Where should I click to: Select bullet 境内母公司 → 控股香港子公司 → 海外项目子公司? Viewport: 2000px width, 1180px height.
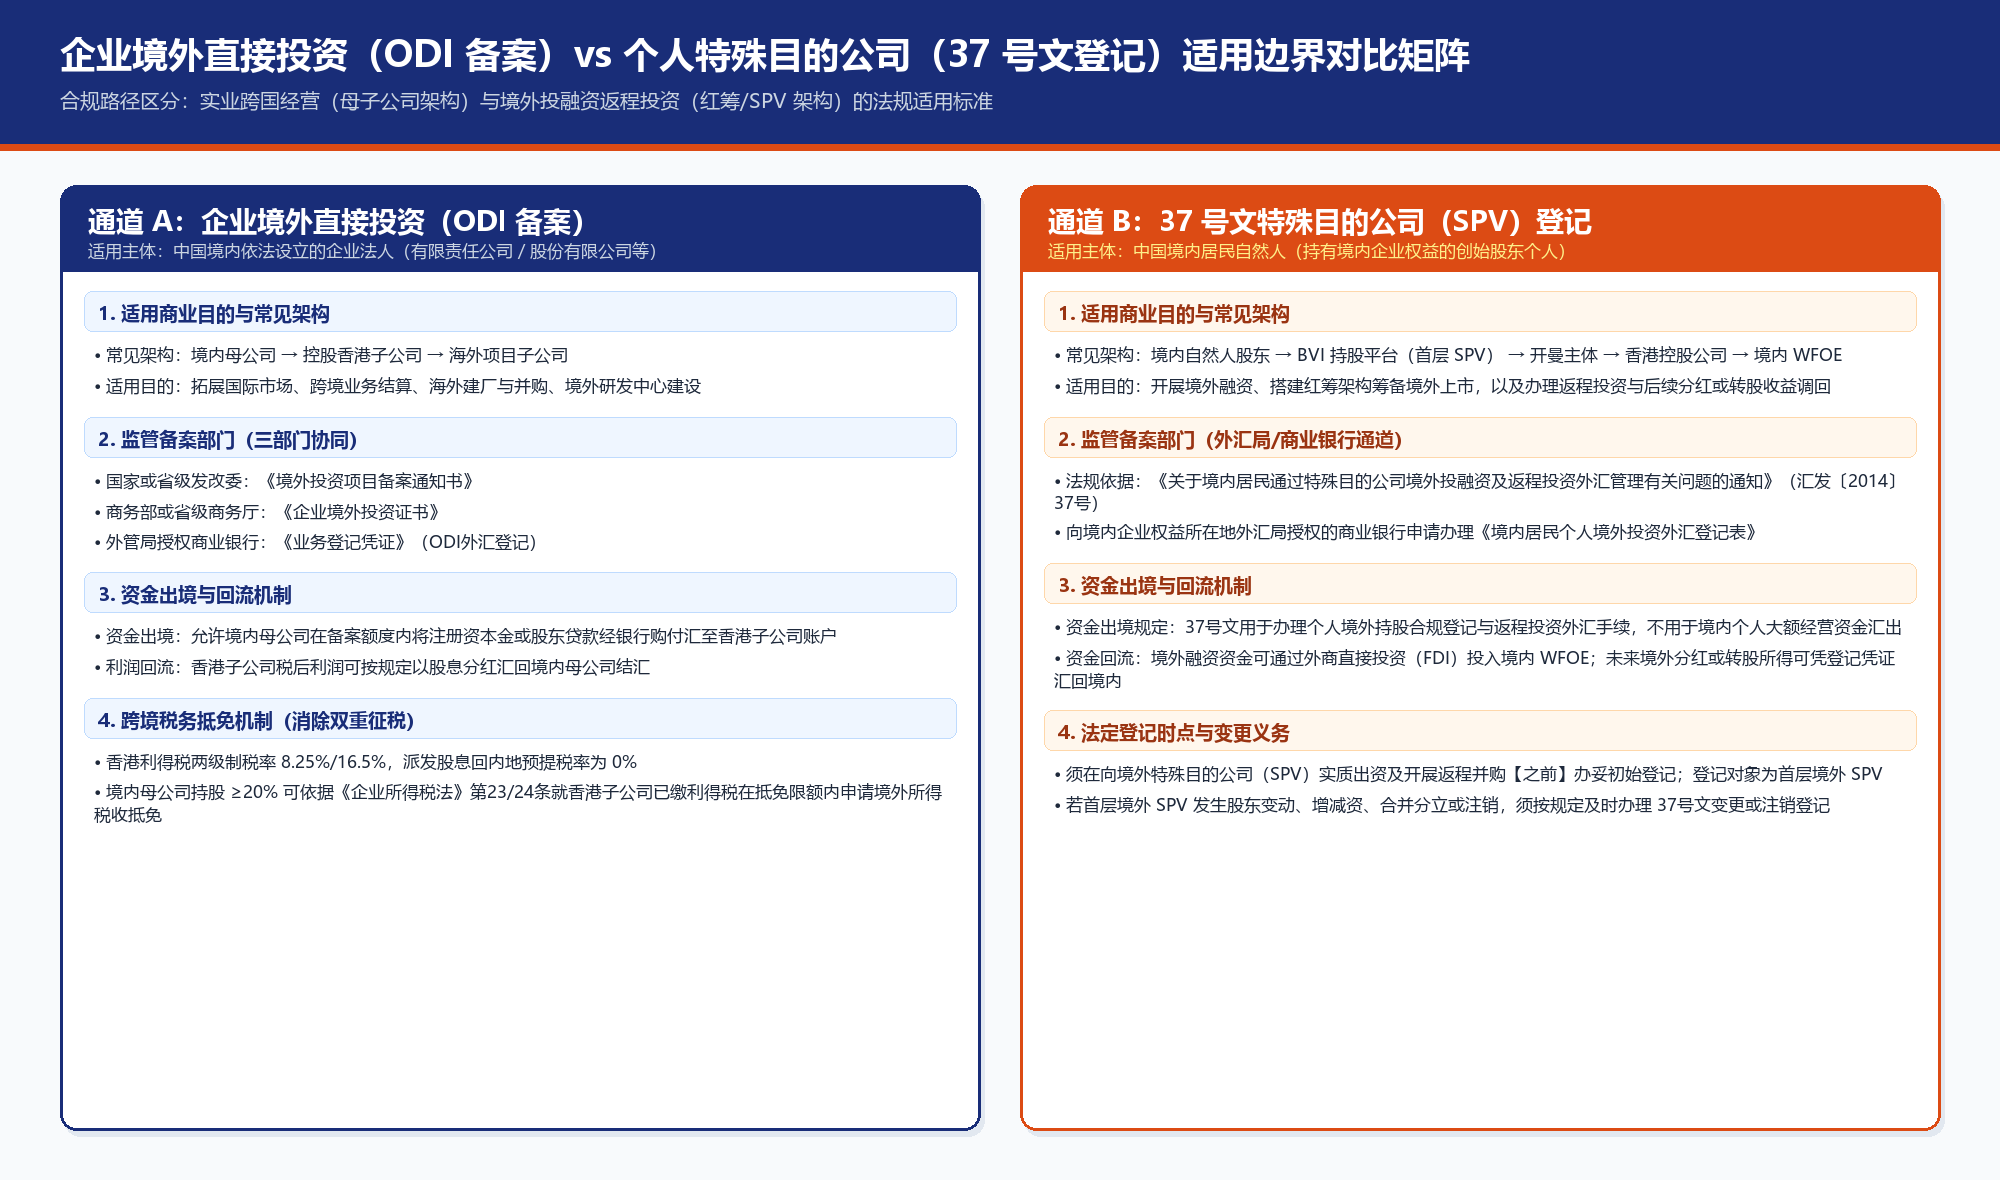tap(331, 355)
